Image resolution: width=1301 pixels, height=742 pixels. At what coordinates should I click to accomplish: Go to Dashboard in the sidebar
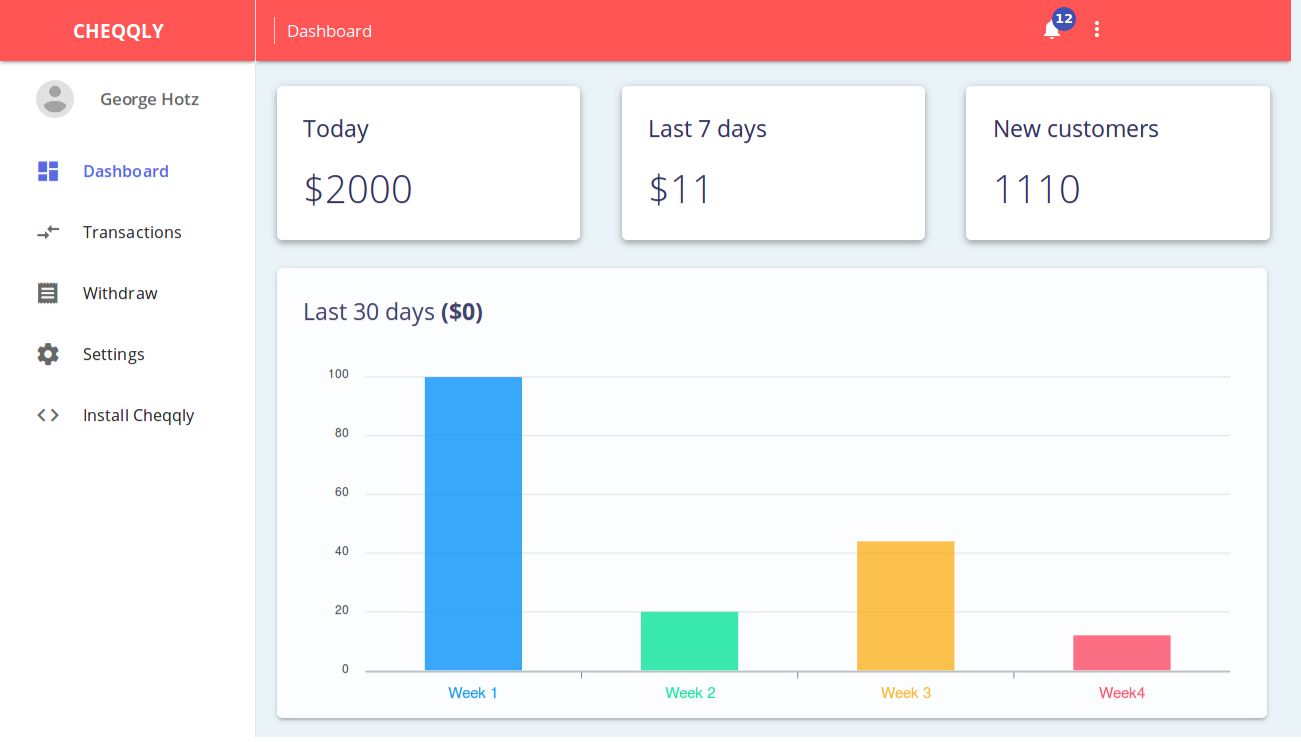coord(128,171)
